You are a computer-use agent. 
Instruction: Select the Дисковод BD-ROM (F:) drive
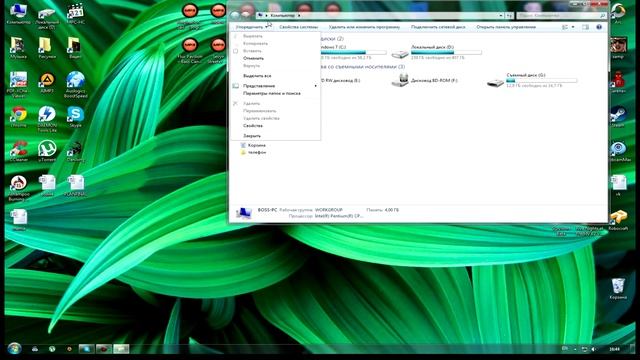424,80
